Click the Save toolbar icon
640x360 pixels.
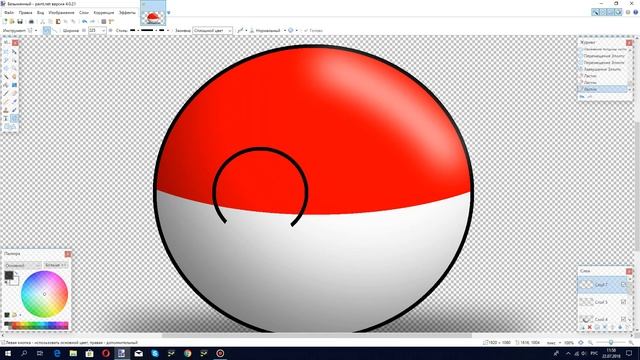[20, 21]
